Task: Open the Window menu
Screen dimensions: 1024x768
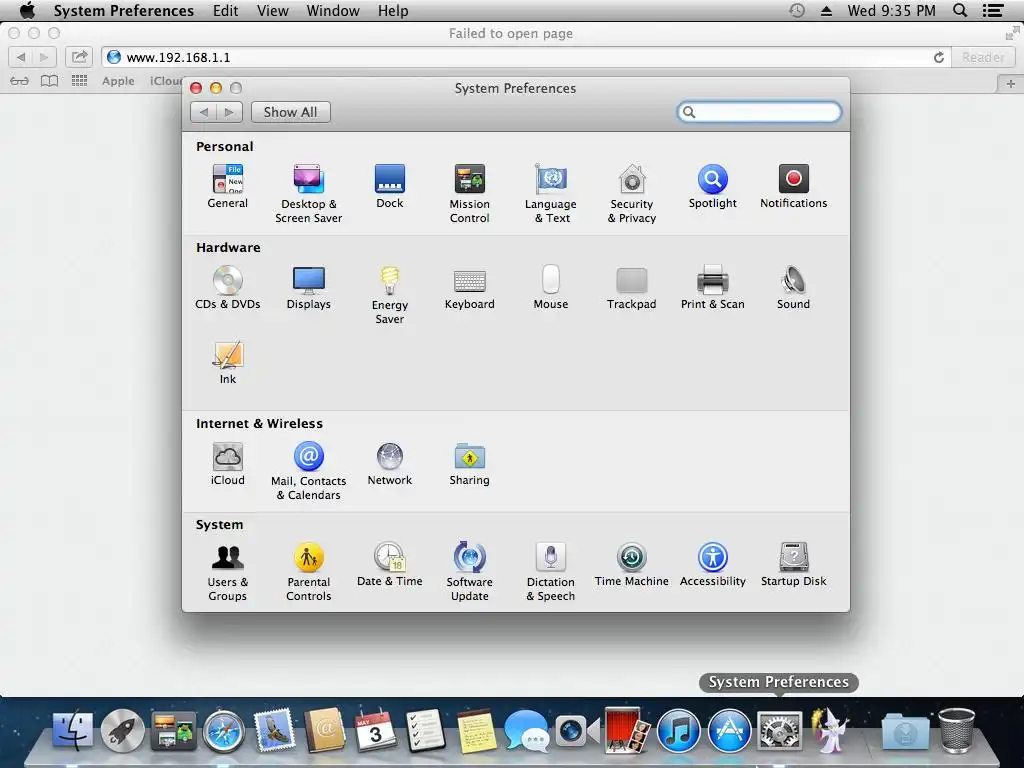Action: pyautogui.click(x=333, y=10)
